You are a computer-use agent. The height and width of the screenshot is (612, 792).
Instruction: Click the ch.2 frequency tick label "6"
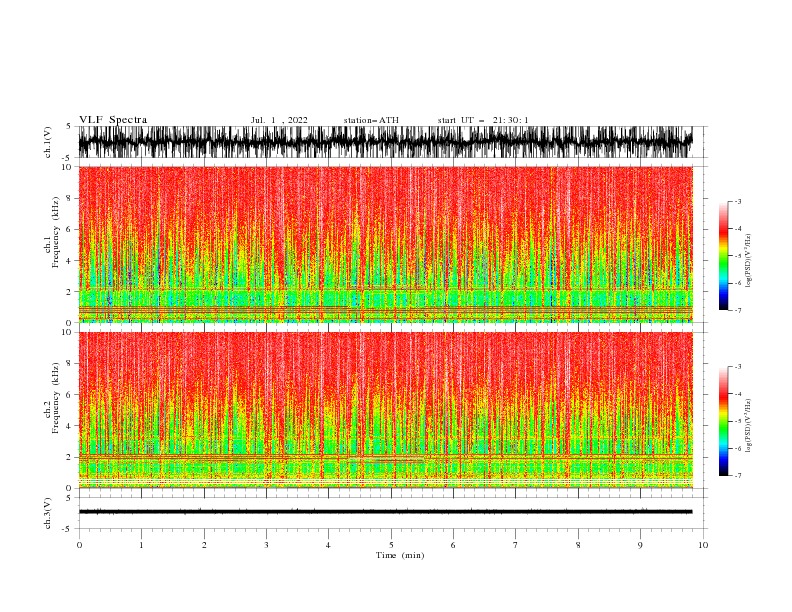(x=69, y=395)
